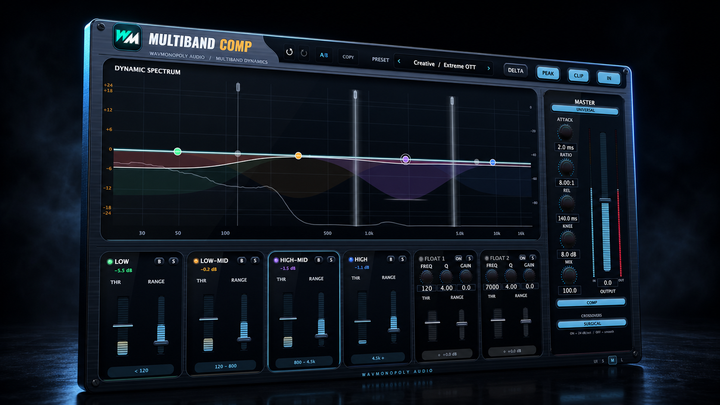
Task: Toggle FLOAT 1 ON switch
Action: pyautogui.click(x=458, y=258)
